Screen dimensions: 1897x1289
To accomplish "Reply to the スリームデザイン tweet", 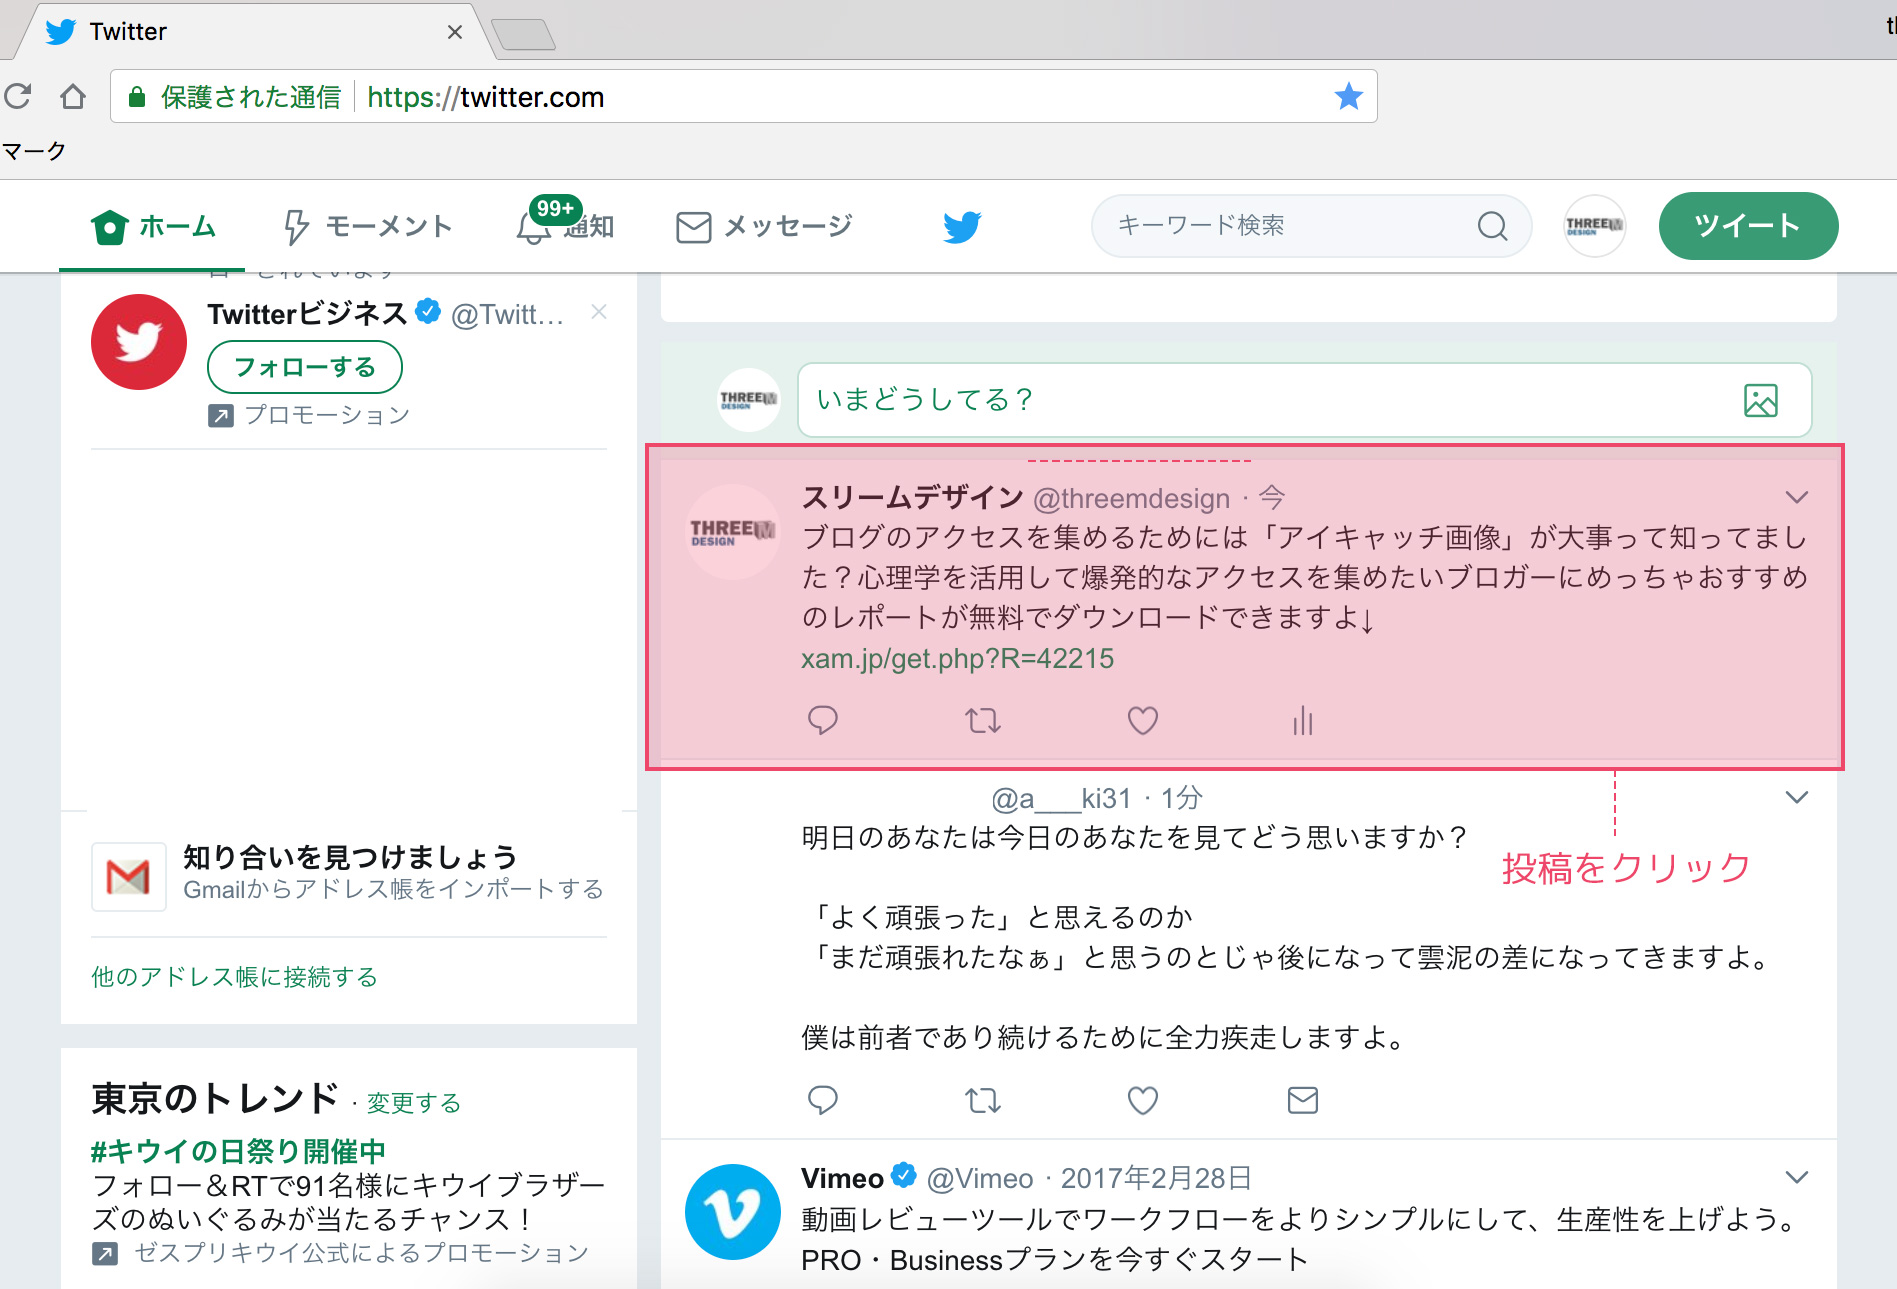I will click(822, 720).
